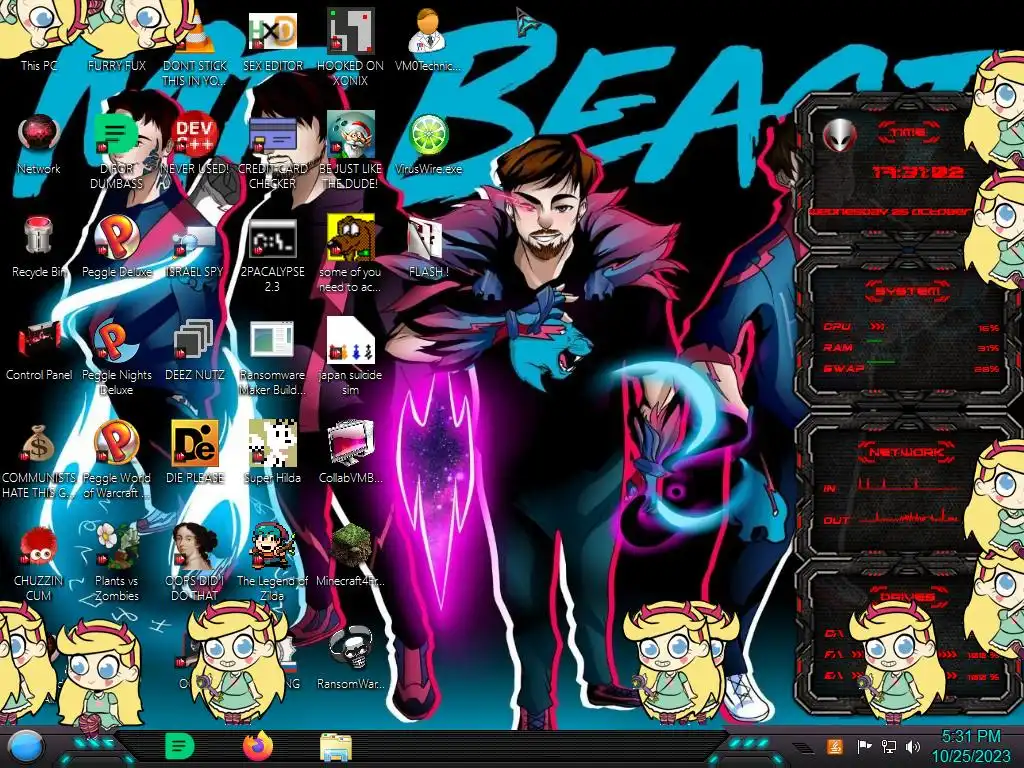This screenshot has height=768, width=1024.
Task: Select the BE JUST LIKE THE DUDE! icon
Action: click(350, 150)
